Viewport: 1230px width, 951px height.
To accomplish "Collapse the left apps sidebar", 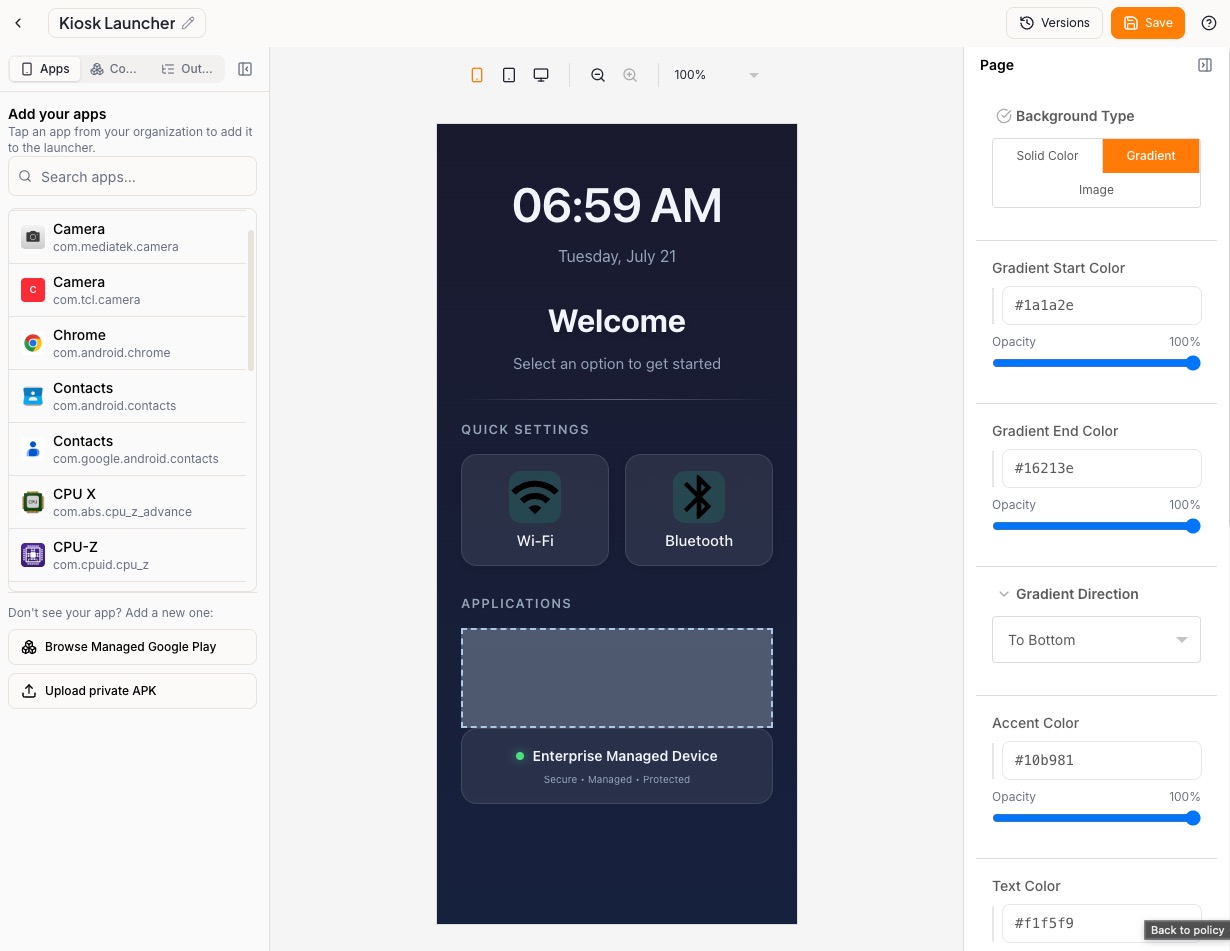I will tap(245, 69).
